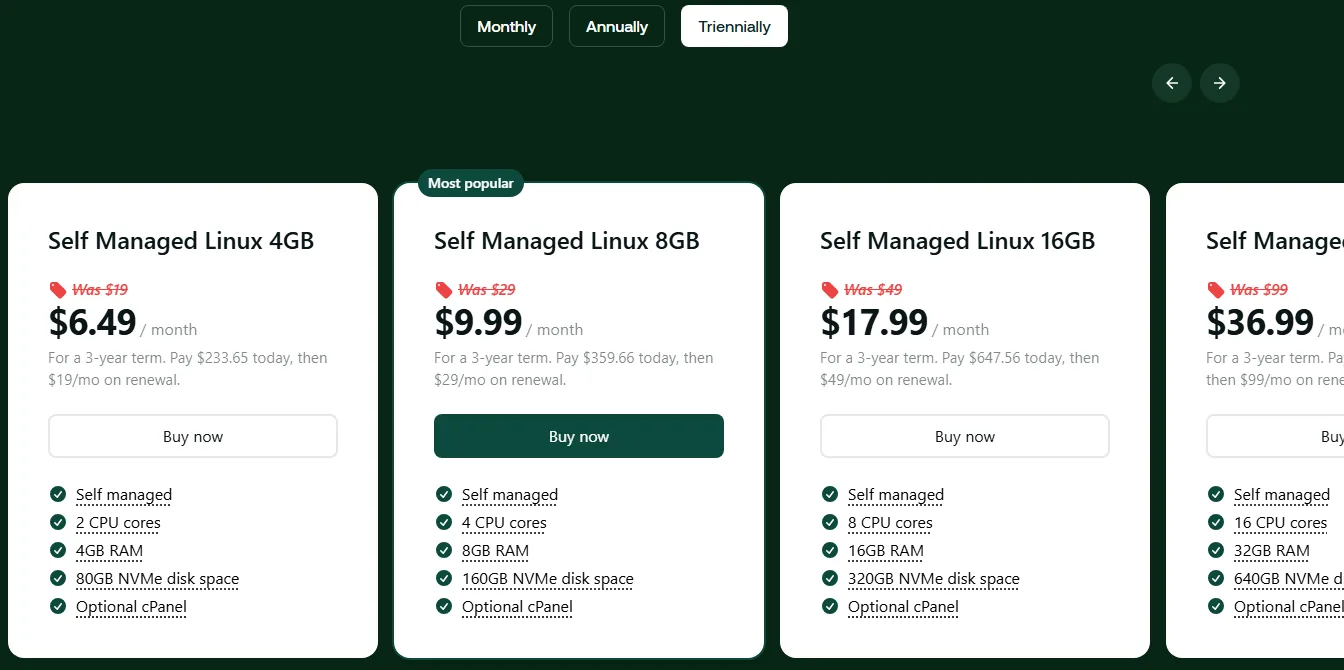Select the 8GB RAM feature label

pos(496,551)
